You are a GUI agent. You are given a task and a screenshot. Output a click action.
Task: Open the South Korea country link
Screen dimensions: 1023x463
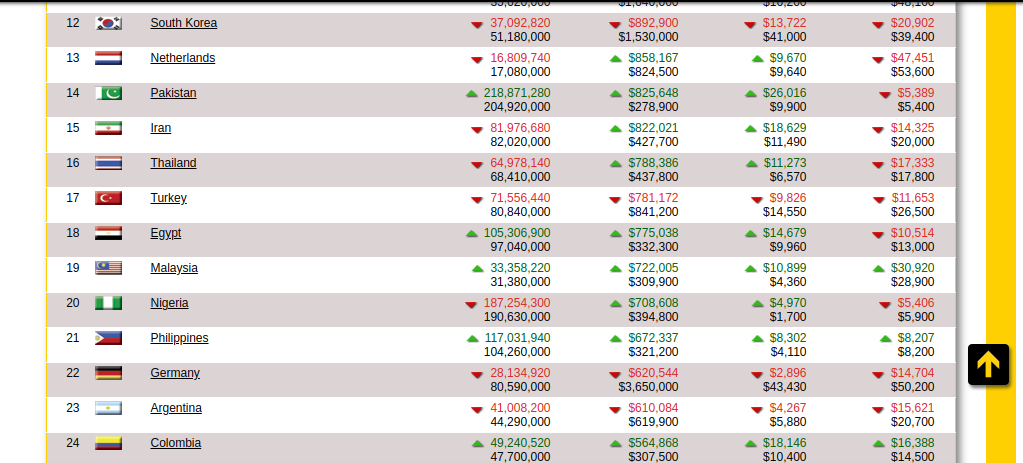click(x=183, y=23)
